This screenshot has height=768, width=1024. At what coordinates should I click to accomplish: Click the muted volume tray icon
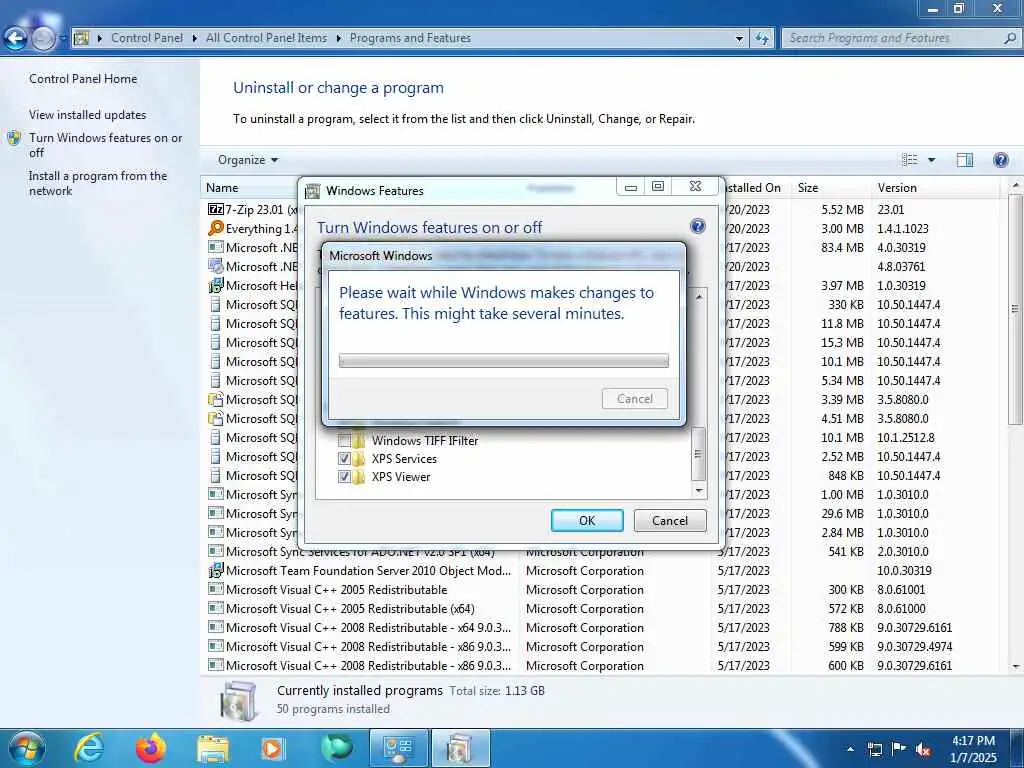923,749
